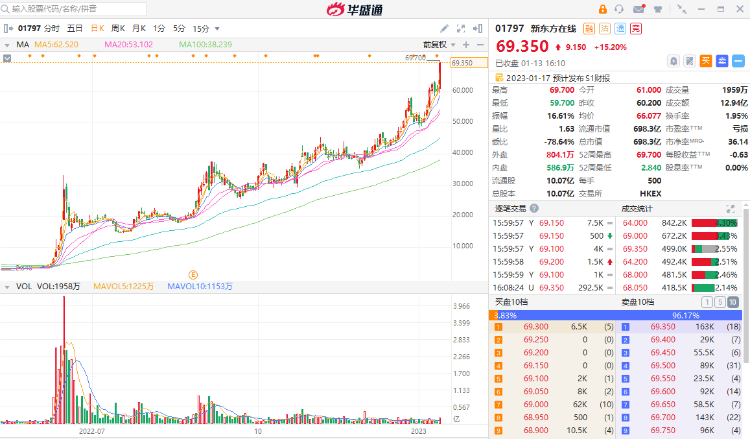Select the 日K daily candlestick tab
The height and width of the screenshot is (439, 750).
pos(98,29)
